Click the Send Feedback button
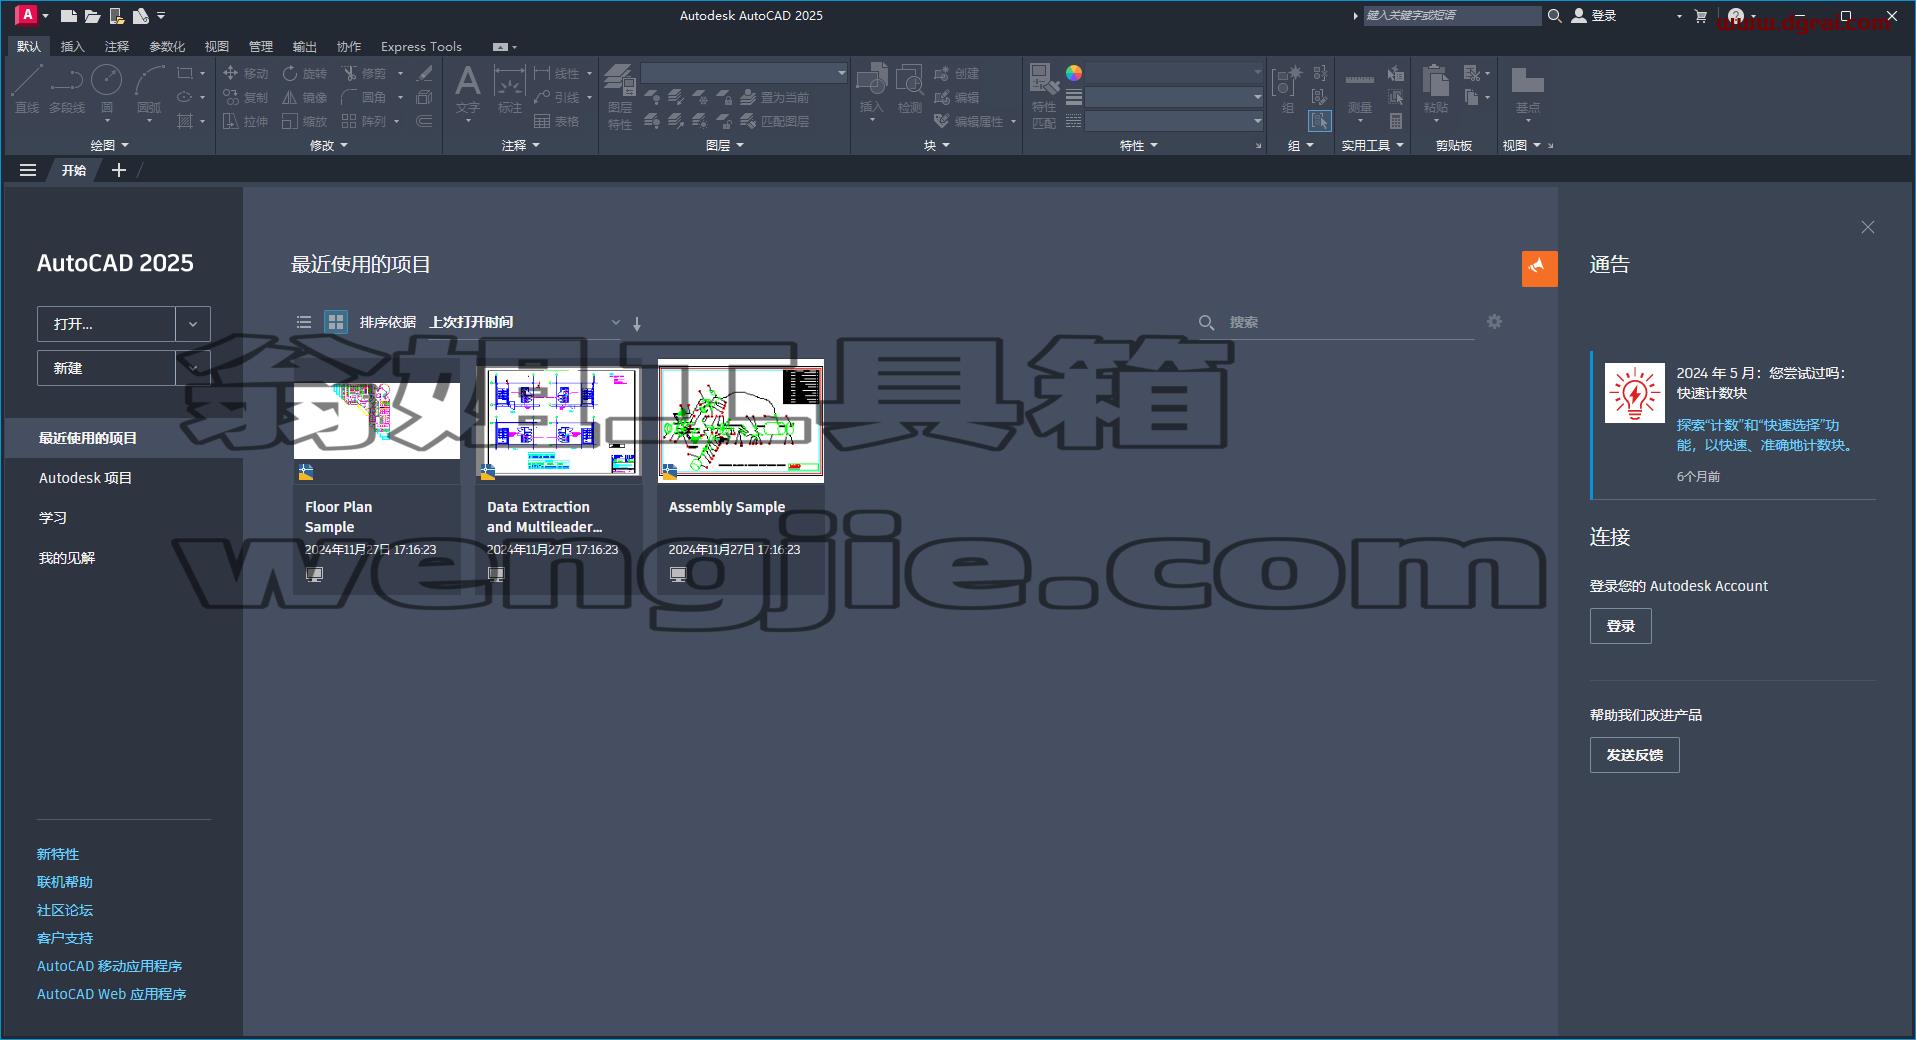1916x1040 pixels. (x=1635, y=755)
